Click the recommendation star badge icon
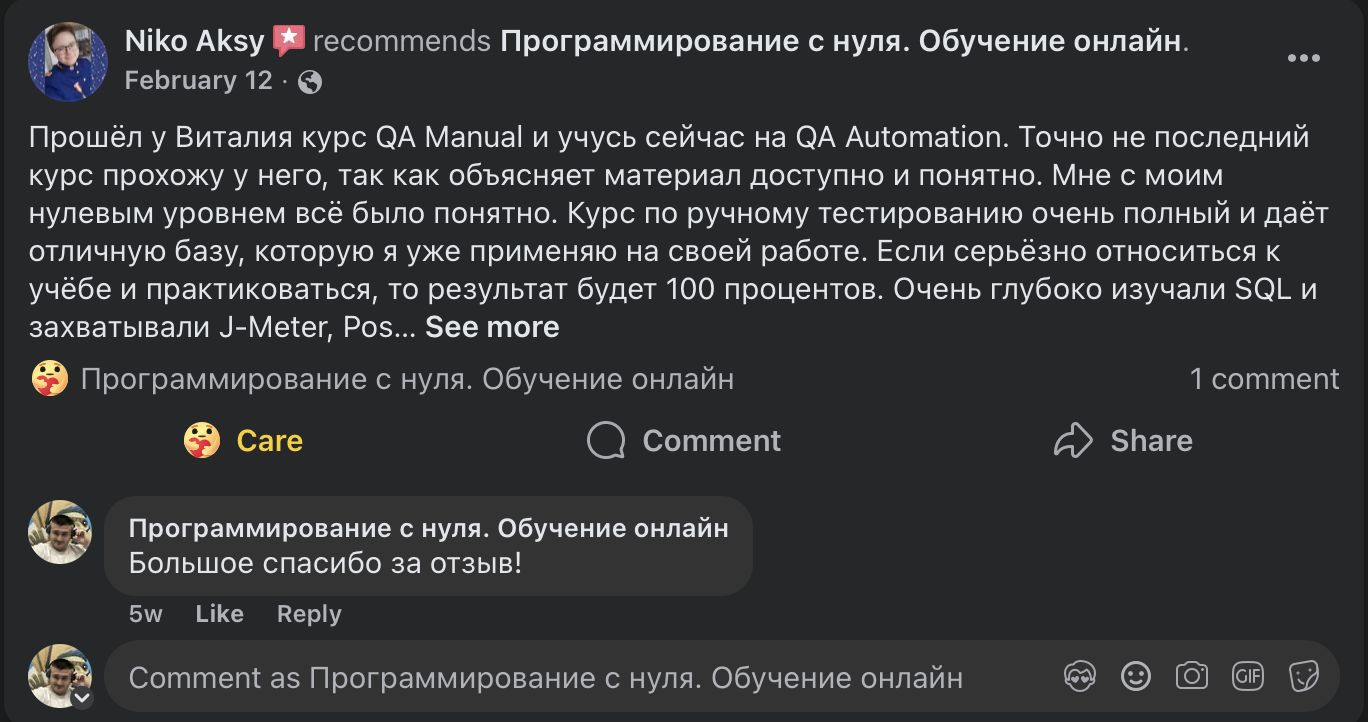This screenshot has width=1368, height=722. (289, 41)
